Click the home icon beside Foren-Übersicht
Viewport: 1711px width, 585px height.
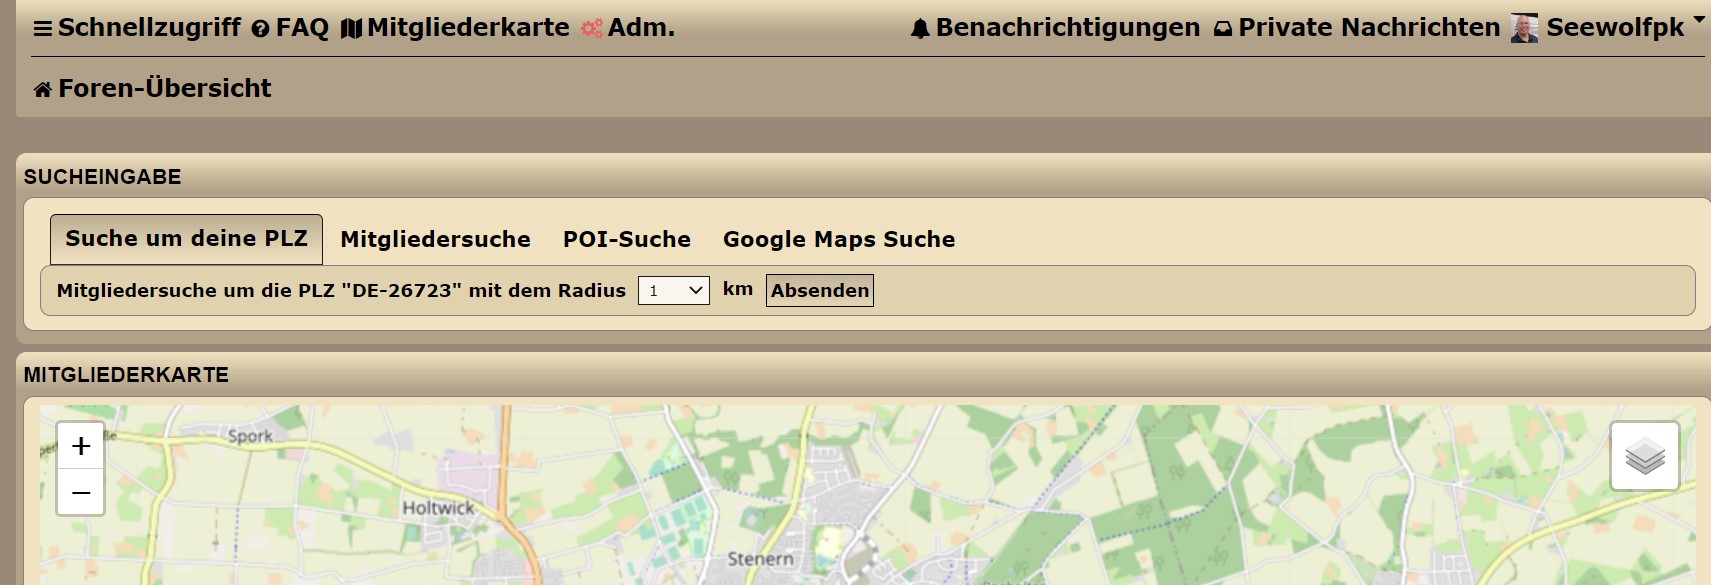pos(43,90)
